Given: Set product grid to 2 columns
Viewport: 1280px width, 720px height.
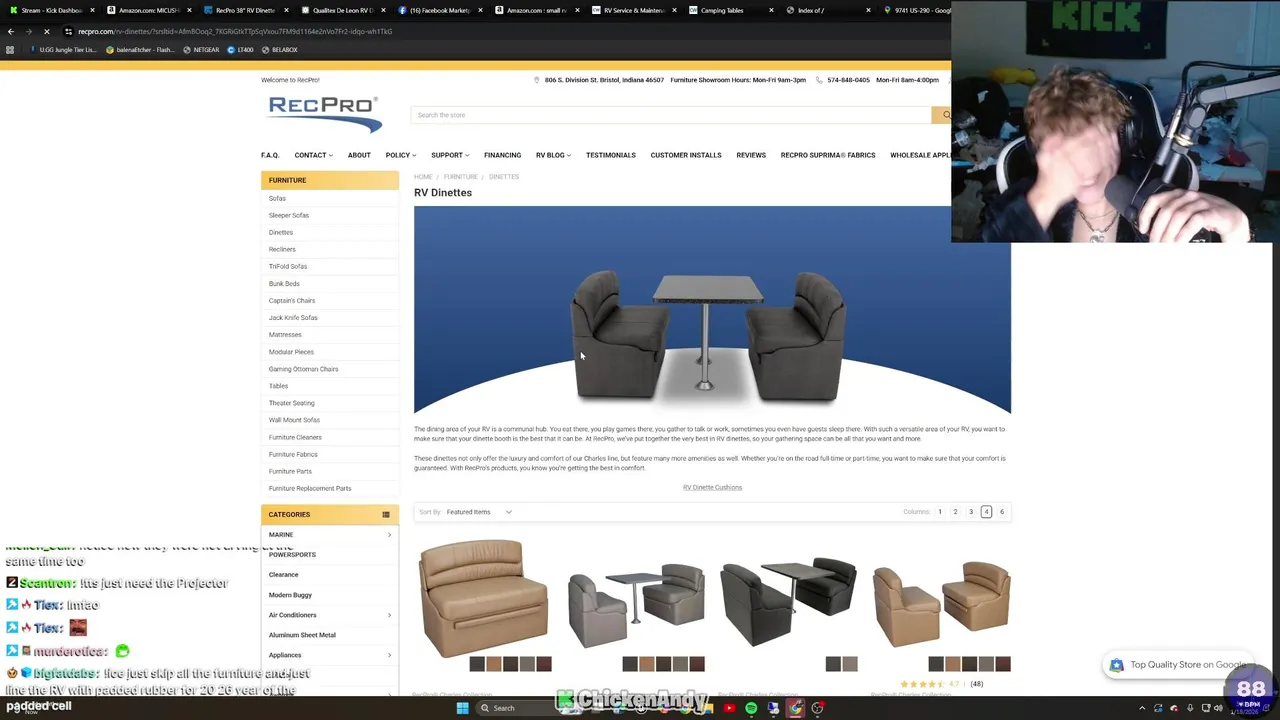Looking at the screenshot, I should click(x=955, y=512).
